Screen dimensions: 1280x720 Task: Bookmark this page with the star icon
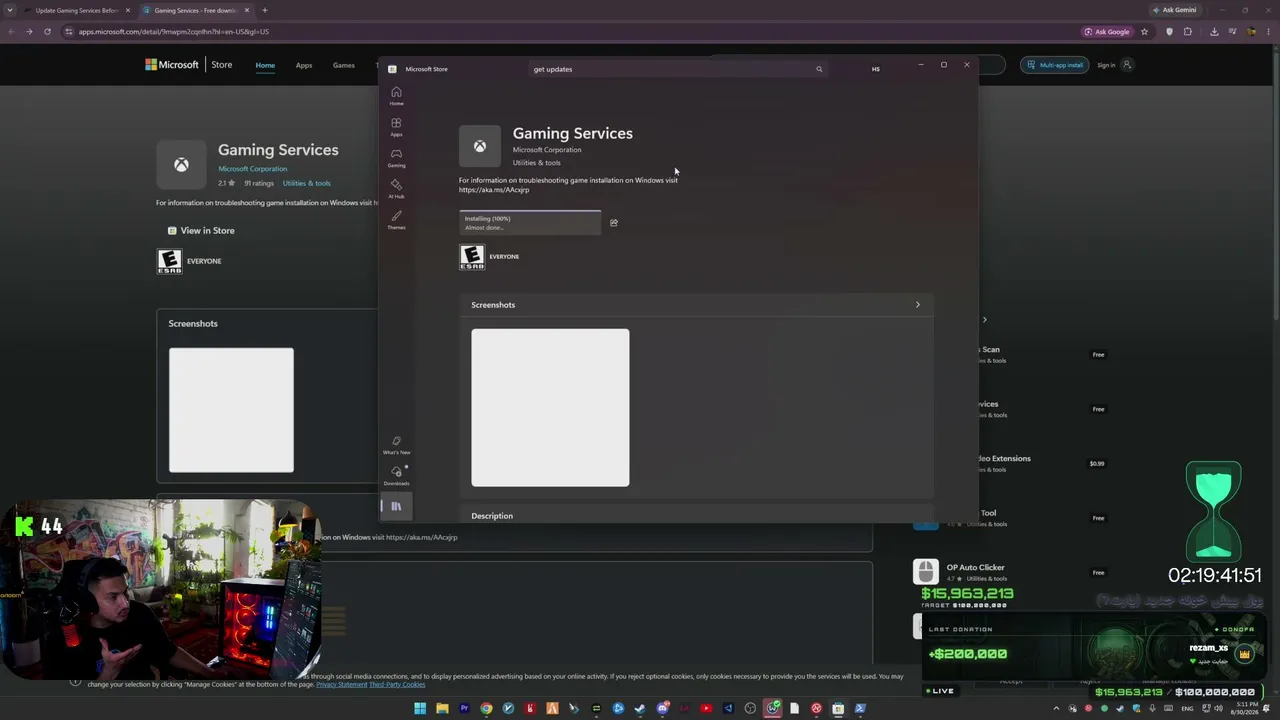point(1144,32)
